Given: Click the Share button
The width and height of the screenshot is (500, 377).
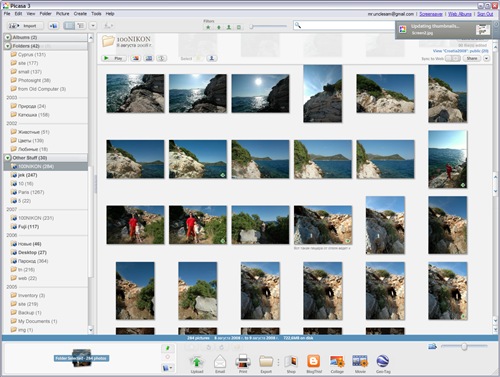Looking at the screenshot, I should pos(472,58).
